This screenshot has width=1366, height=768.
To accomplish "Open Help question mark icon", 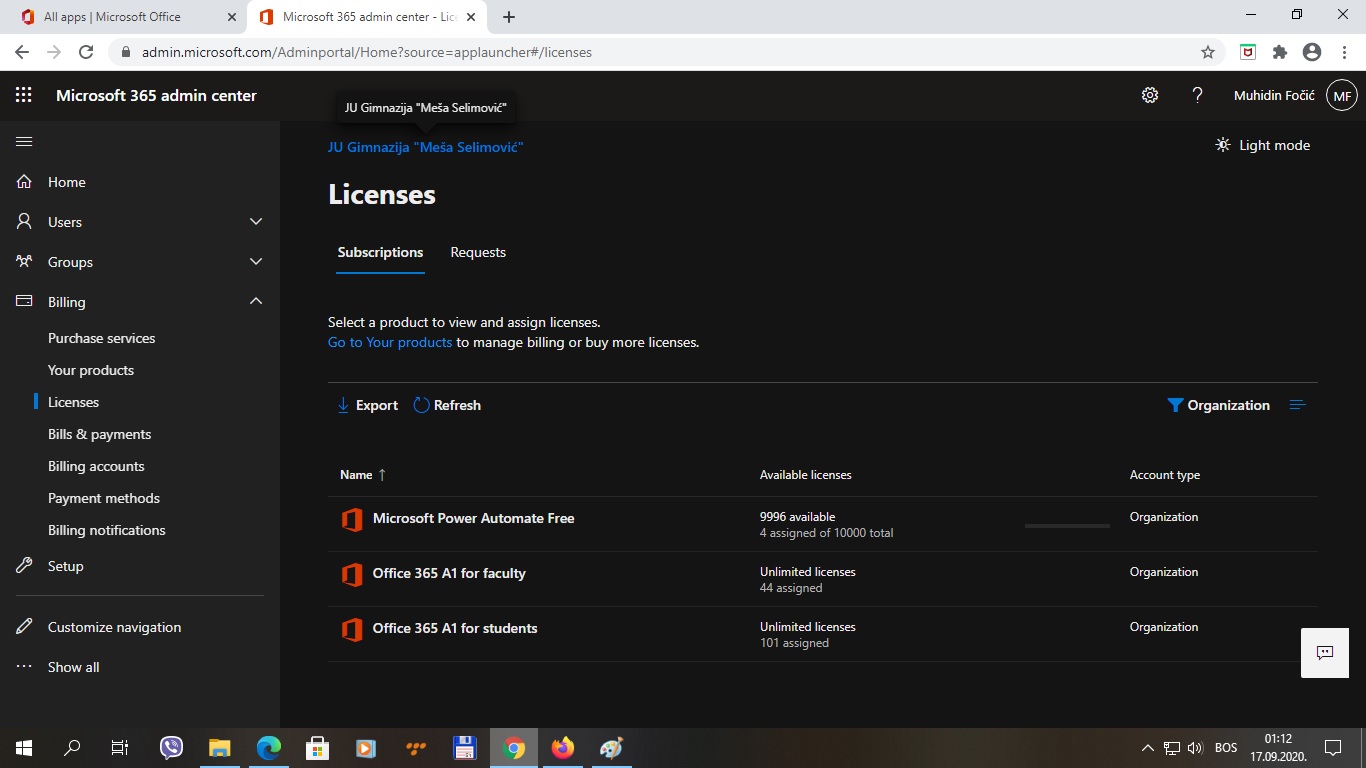I will point(1197,95).
